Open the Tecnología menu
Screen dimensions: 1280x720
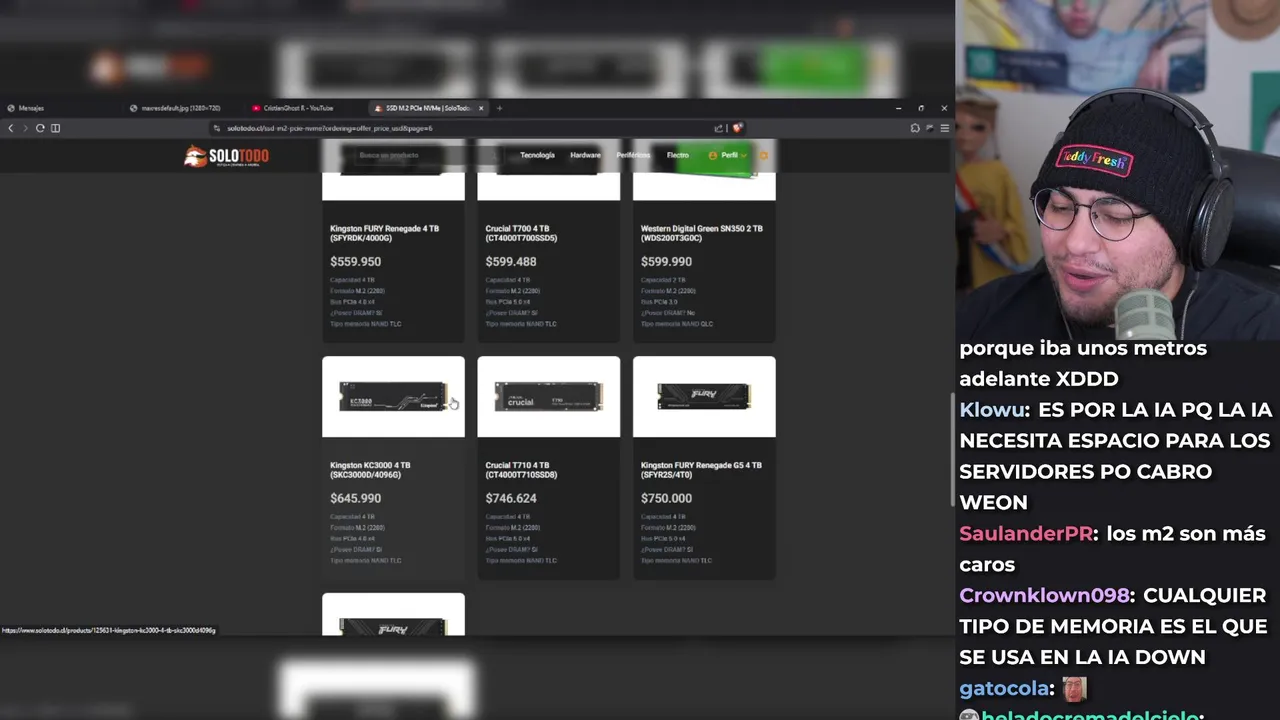(537, 155)
